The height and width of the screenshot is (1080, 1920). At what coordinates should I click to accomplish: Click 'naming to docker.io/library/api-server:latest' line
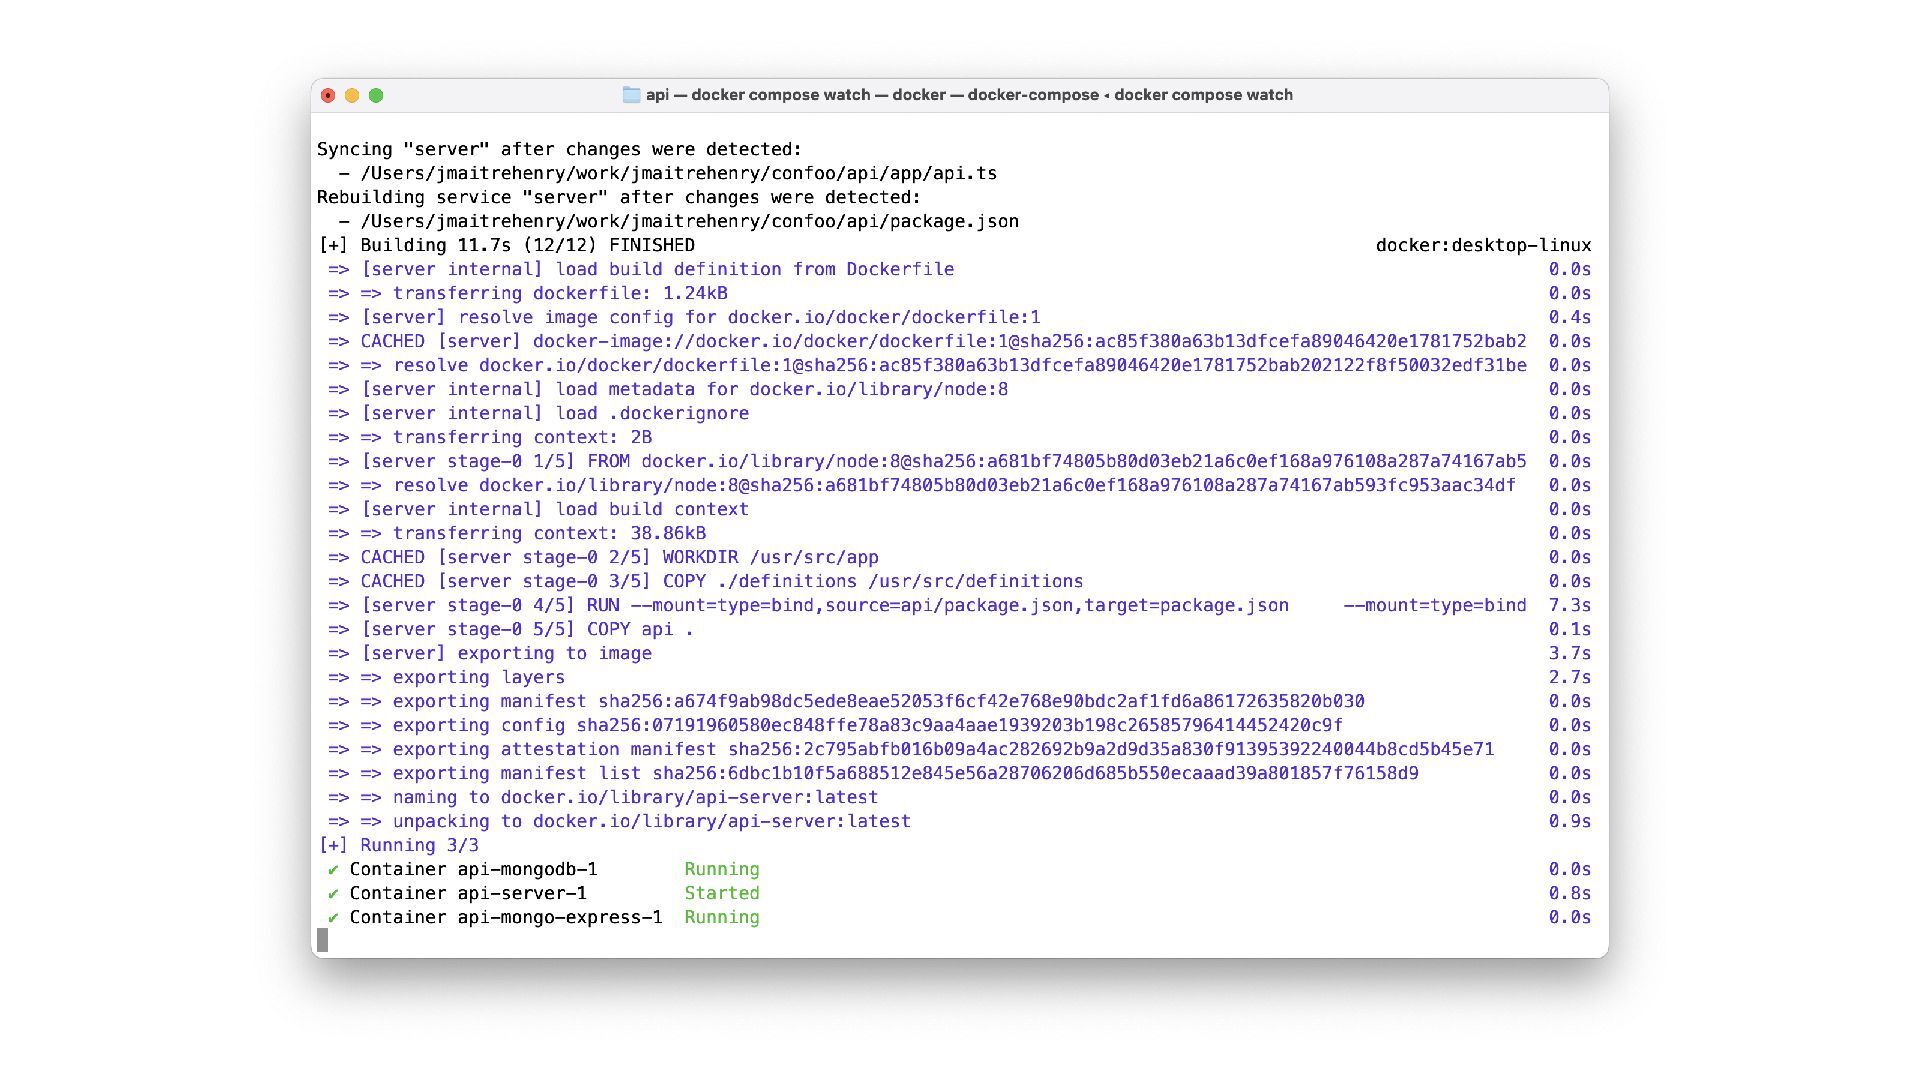603,797
